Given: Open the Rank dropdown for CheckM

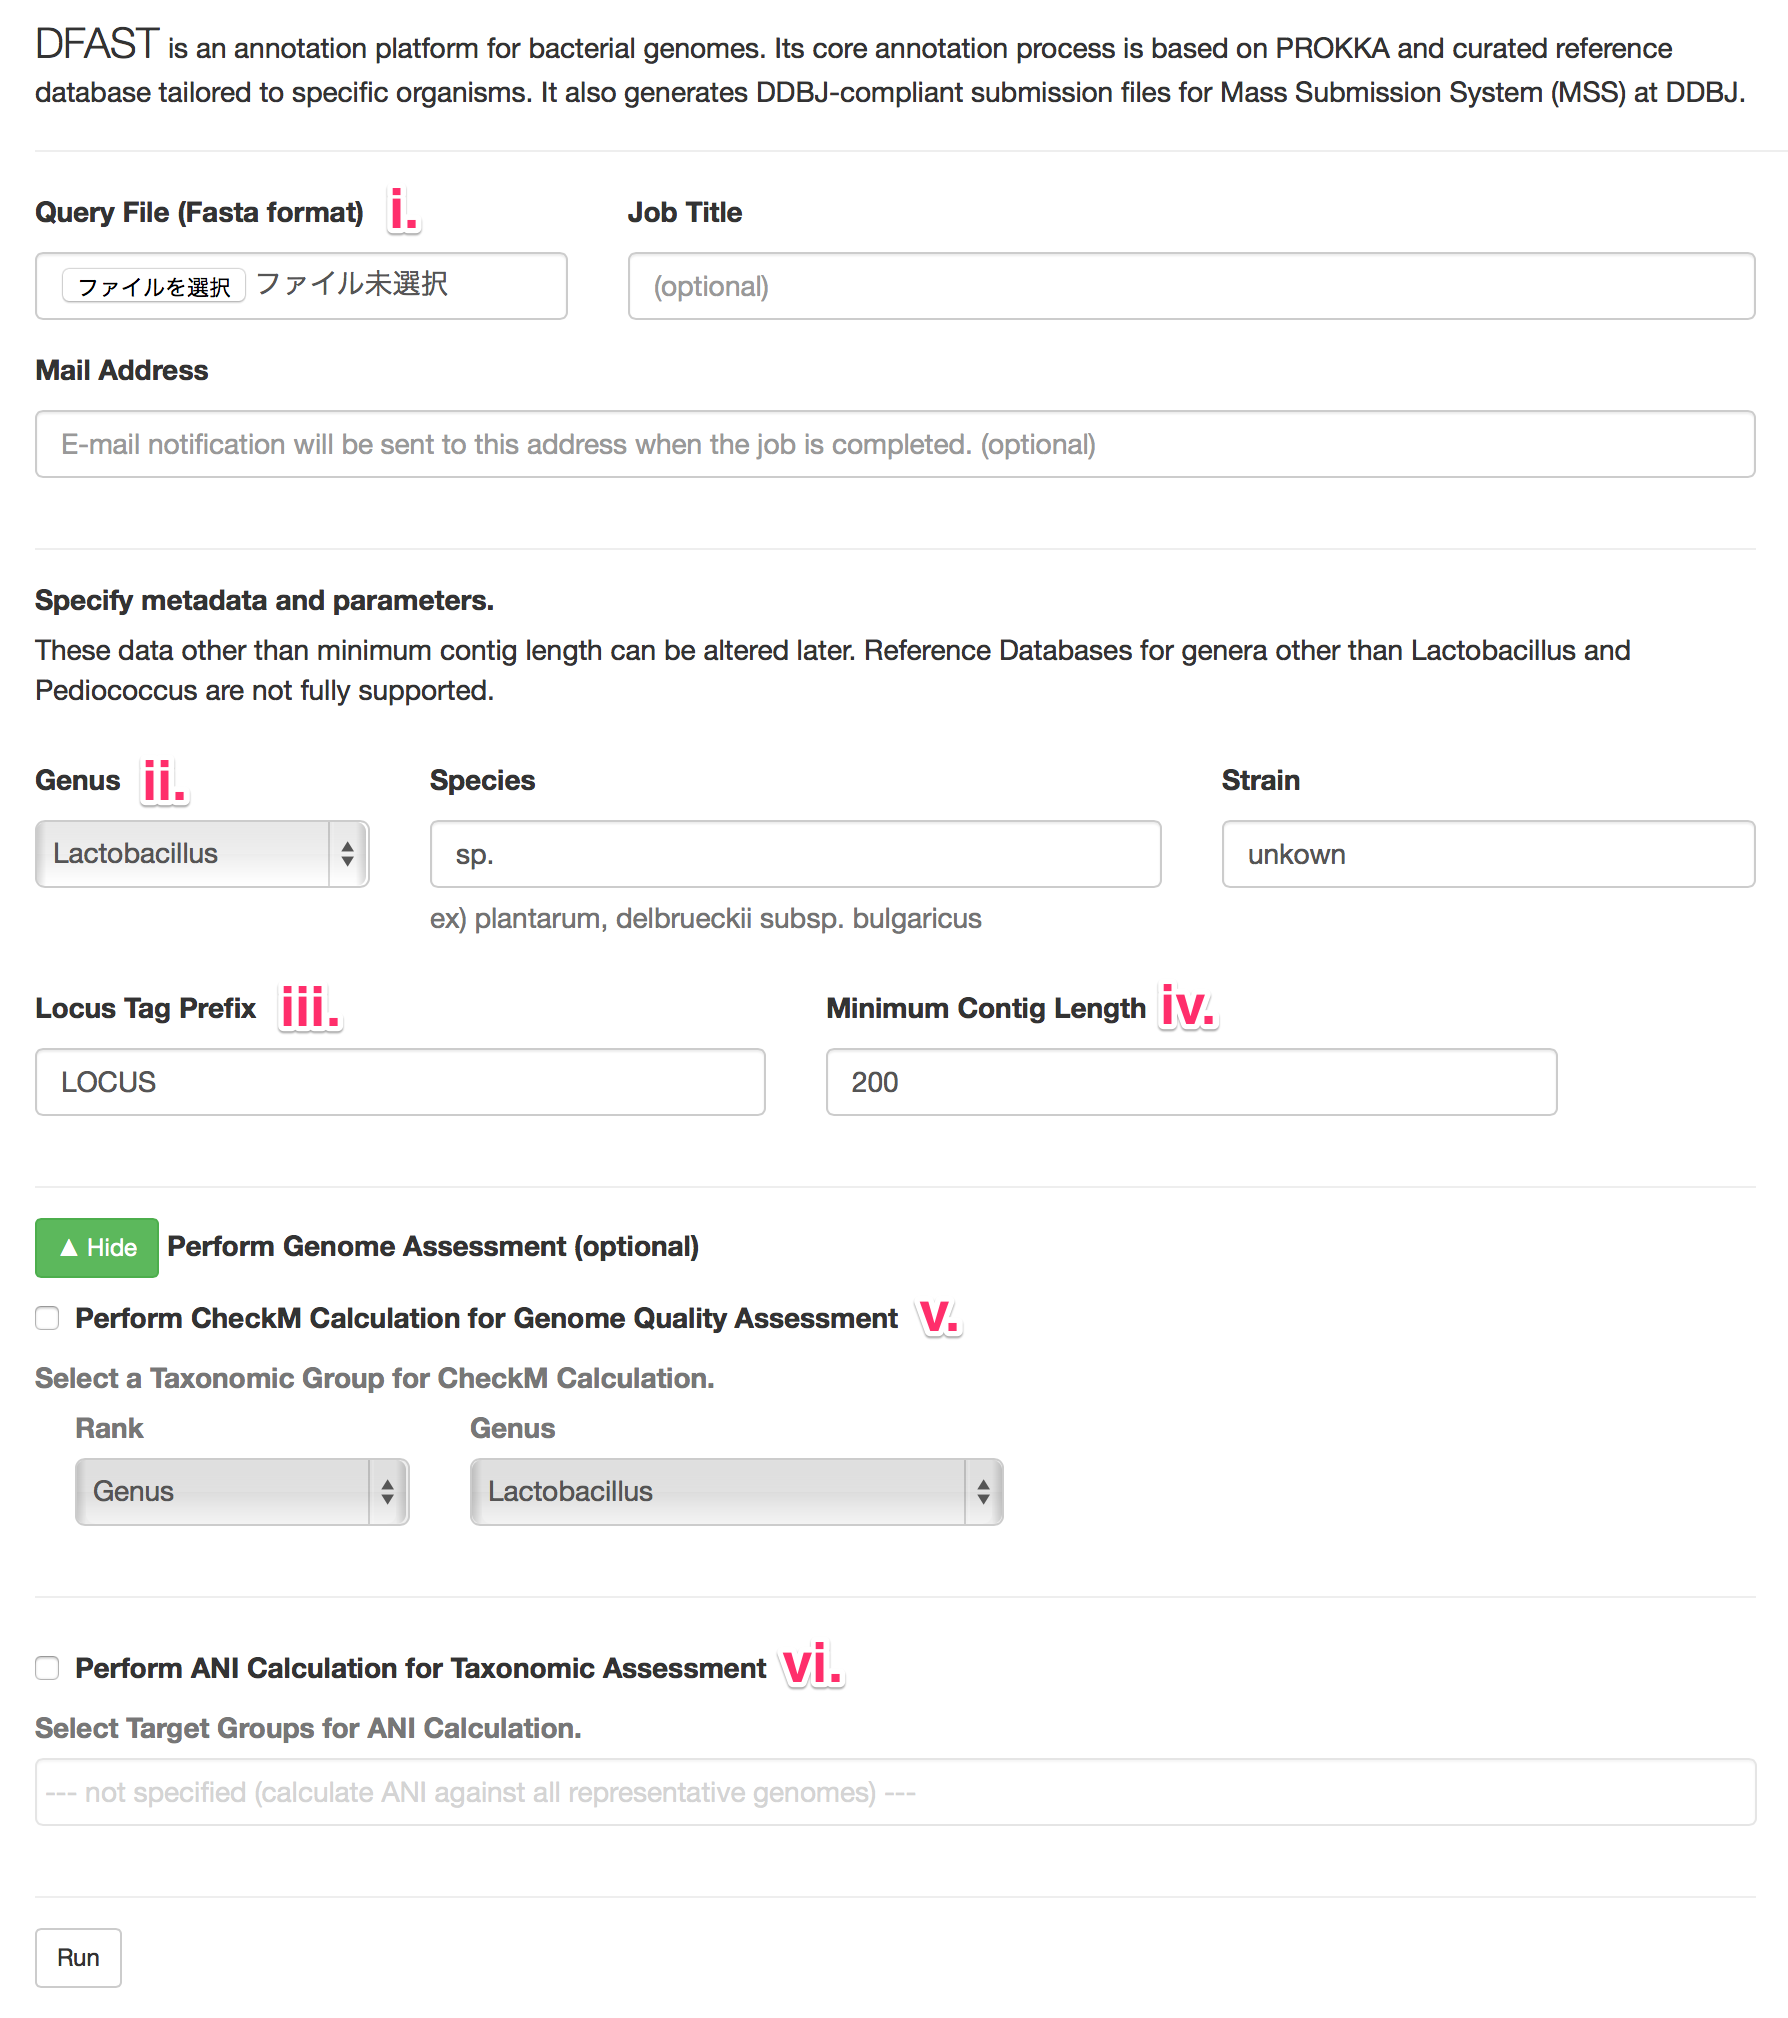Looking at the screenshot, I should point(242,1492).
